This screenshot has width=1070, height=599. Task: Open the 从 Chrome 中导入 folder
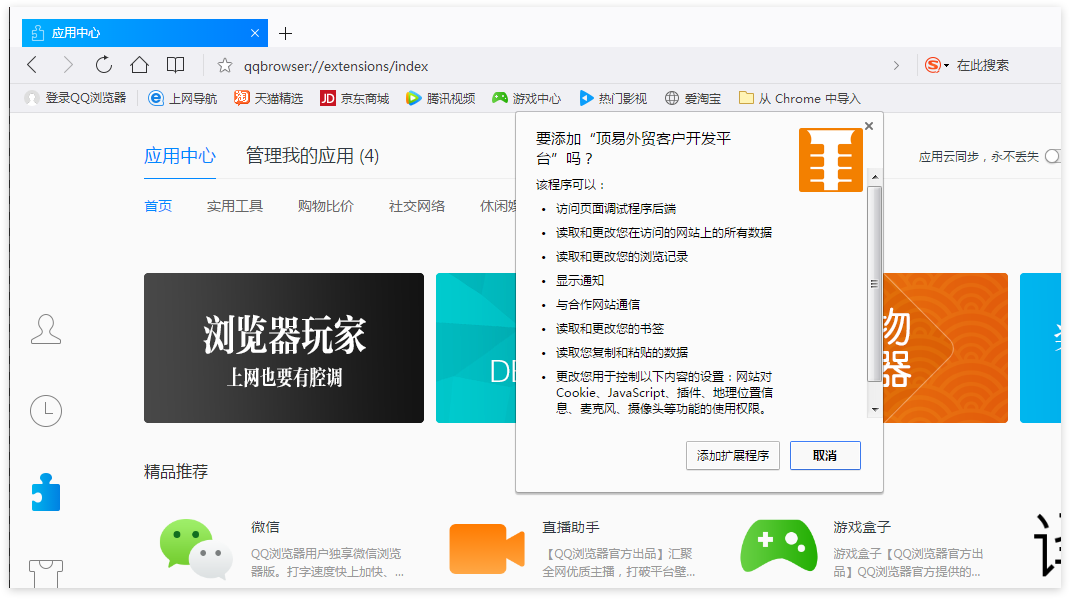(x=800, y=98)
